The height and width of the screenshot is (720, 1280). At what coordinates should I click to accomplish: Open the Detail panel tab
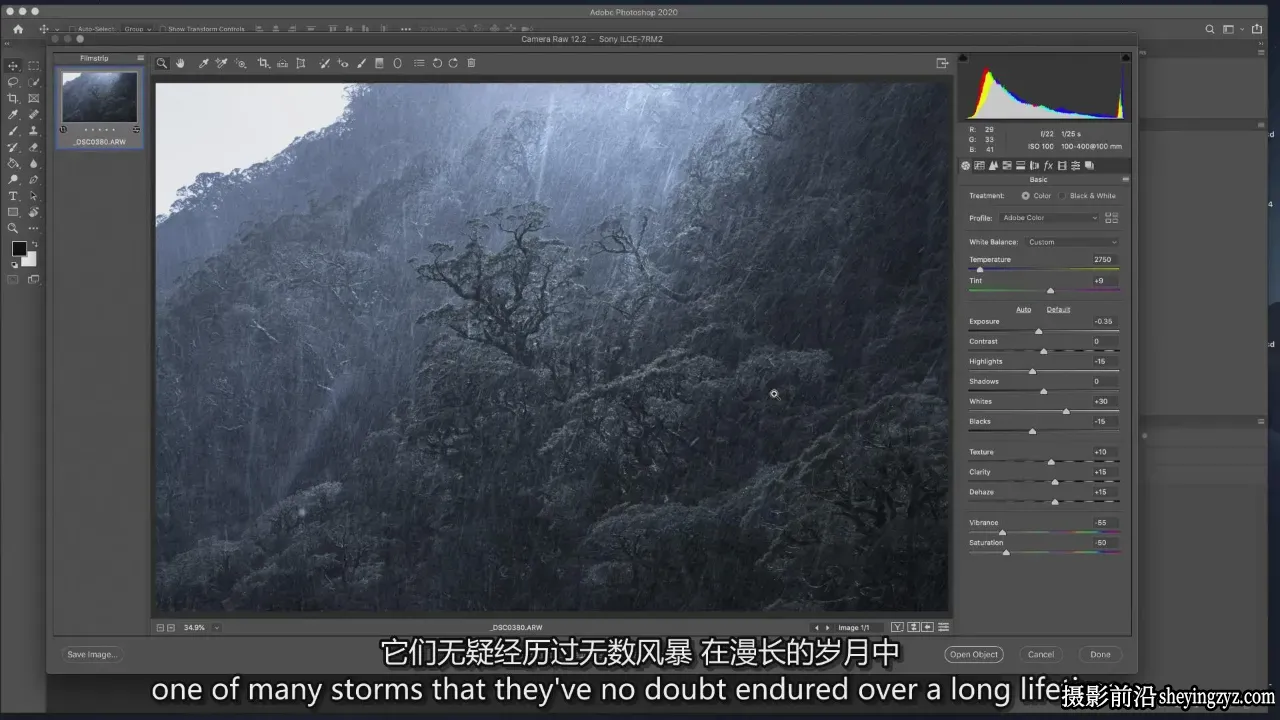point(993,166)
